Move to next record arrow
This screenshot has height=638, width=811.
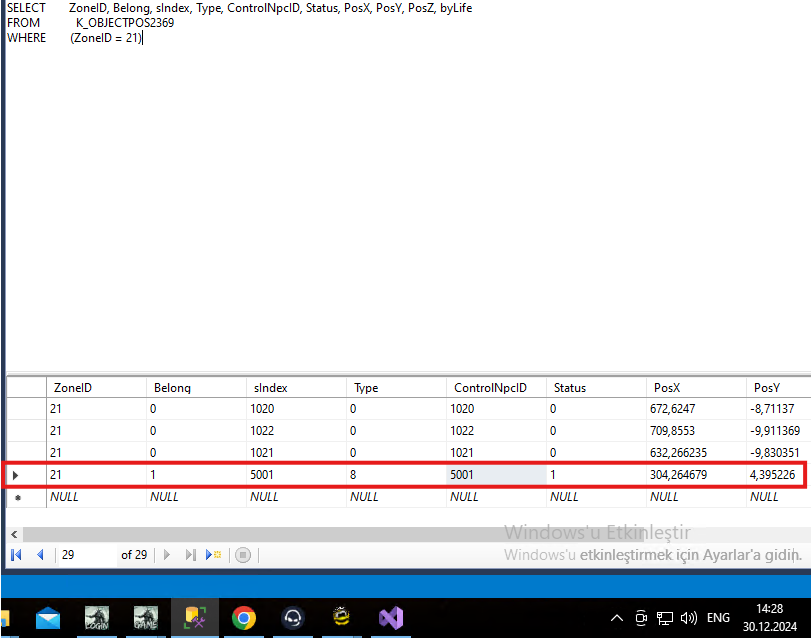tap(167, 555)
